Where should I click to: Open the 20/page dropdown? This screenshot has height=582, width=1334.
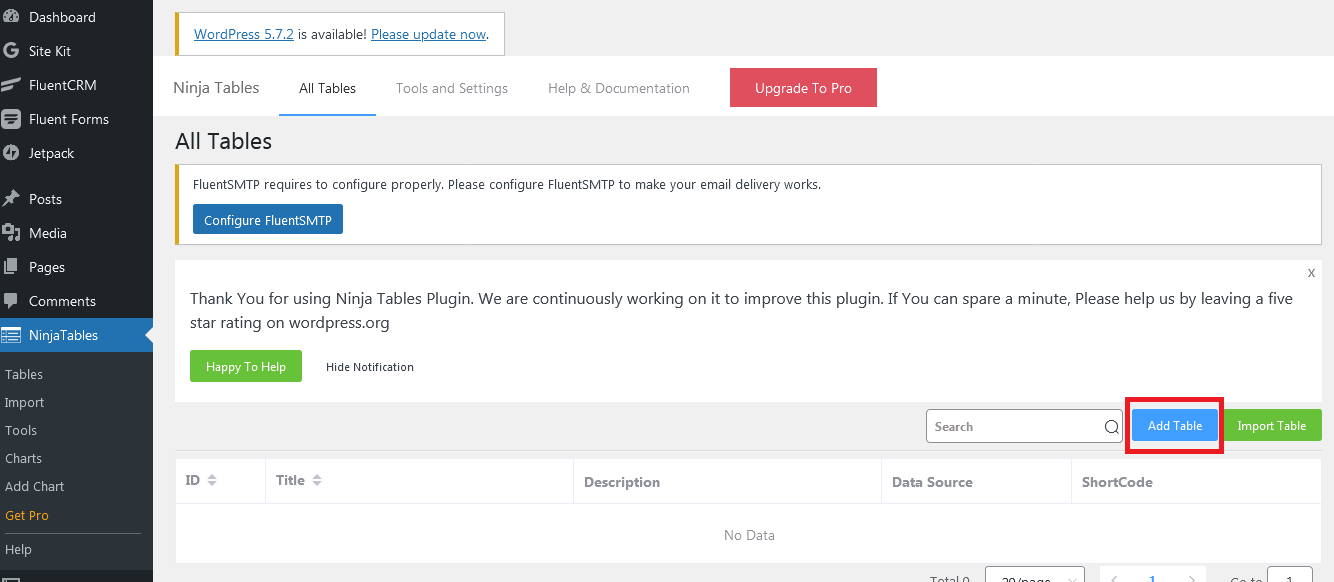click(x=1035, y=578)
